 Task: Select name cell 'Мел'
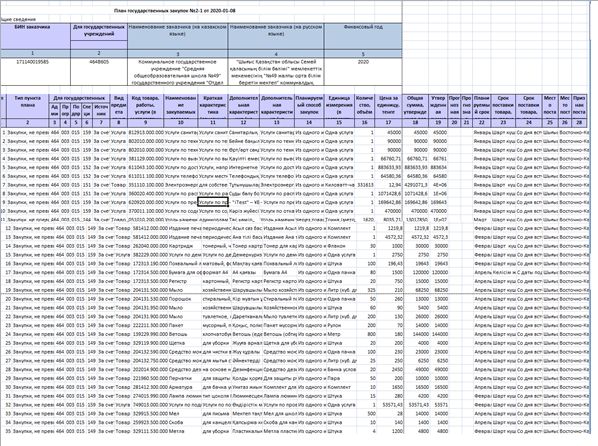(x=185, y=414)
